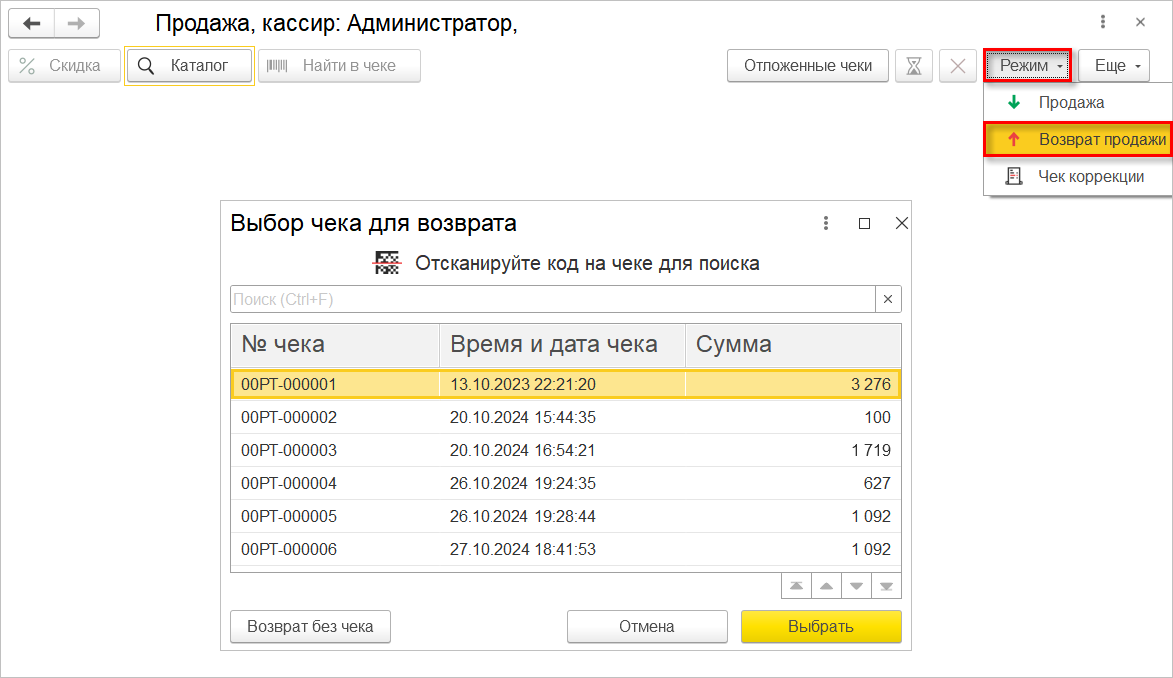Click the X cancel receipt toolbar icon
Screen dimensions: 1173x678
957,66
